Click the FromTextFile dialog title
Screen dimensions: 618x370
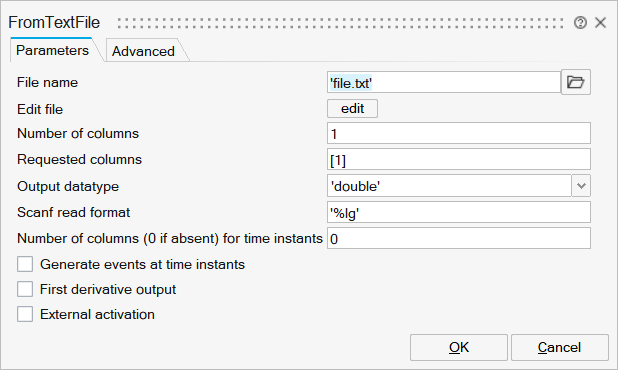[x=54, y=22]
